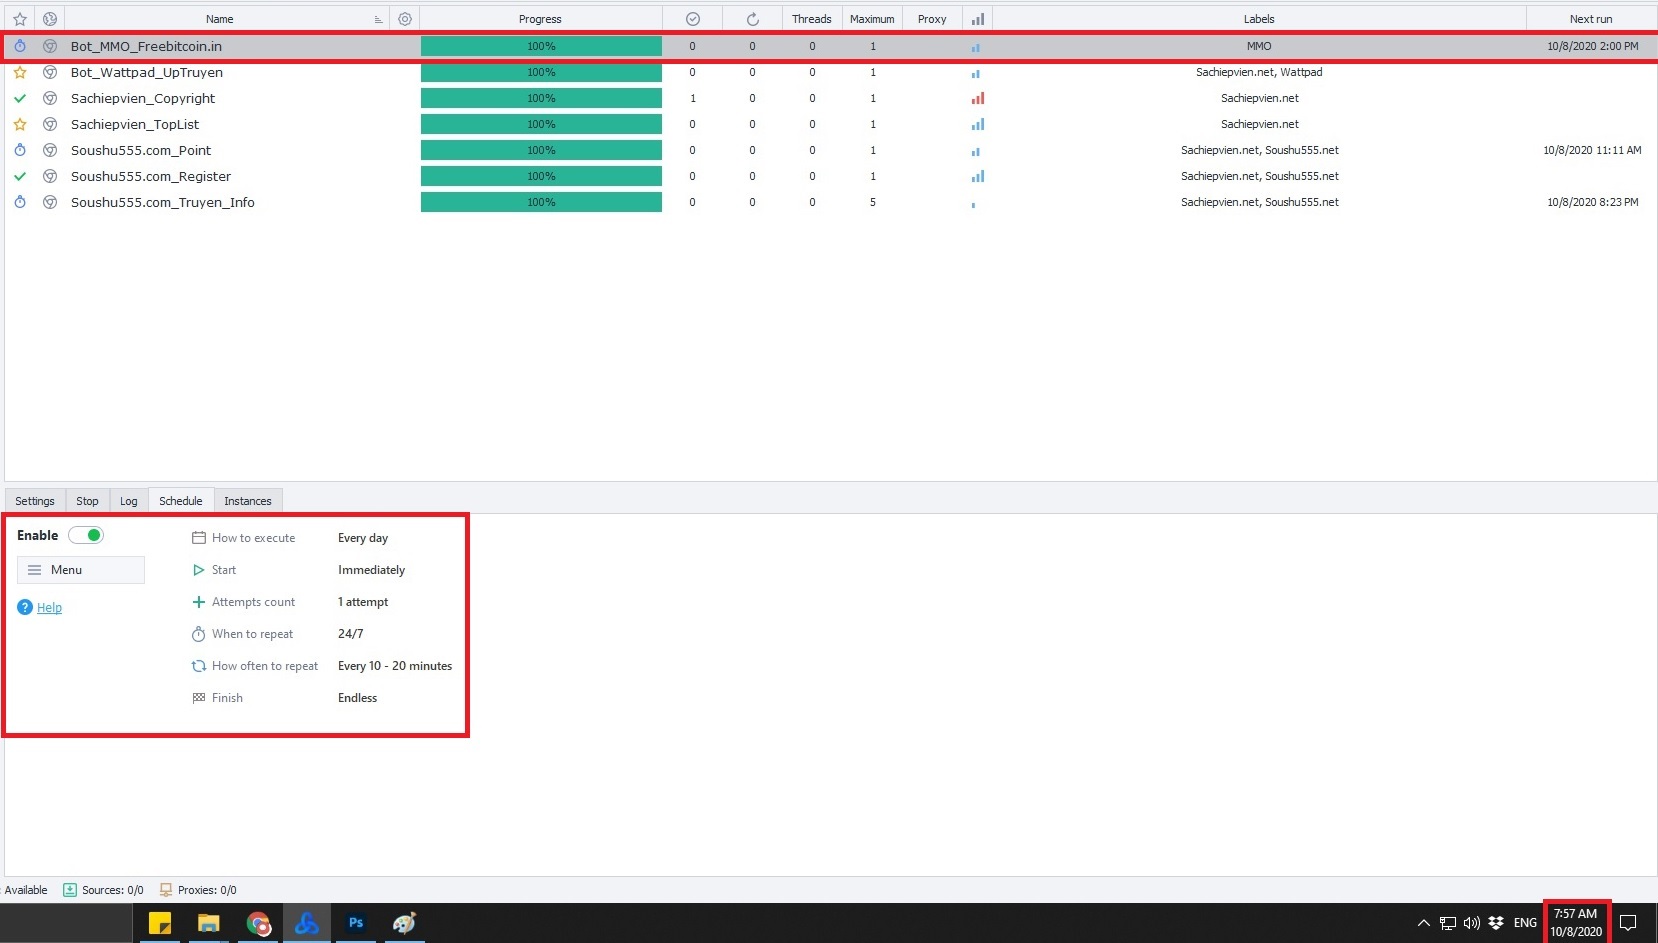Click the statistics chart icon for Bot_MMO_Freebitcoin.in
This screenshot has height=943, width=1658.
click(976, 47)
